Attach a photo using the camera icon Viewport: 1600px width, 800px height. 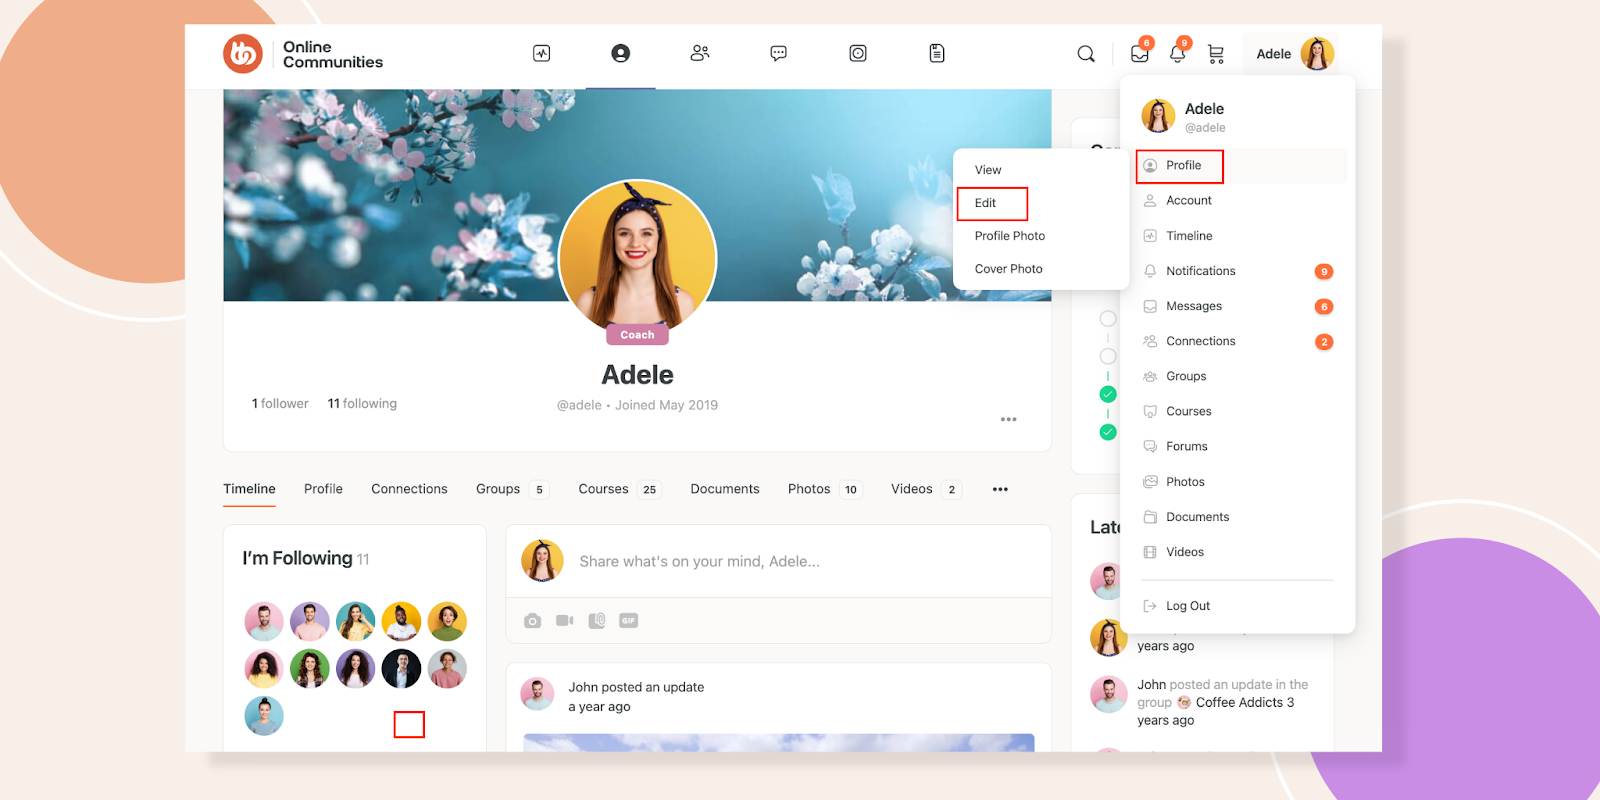pos(533,621)
